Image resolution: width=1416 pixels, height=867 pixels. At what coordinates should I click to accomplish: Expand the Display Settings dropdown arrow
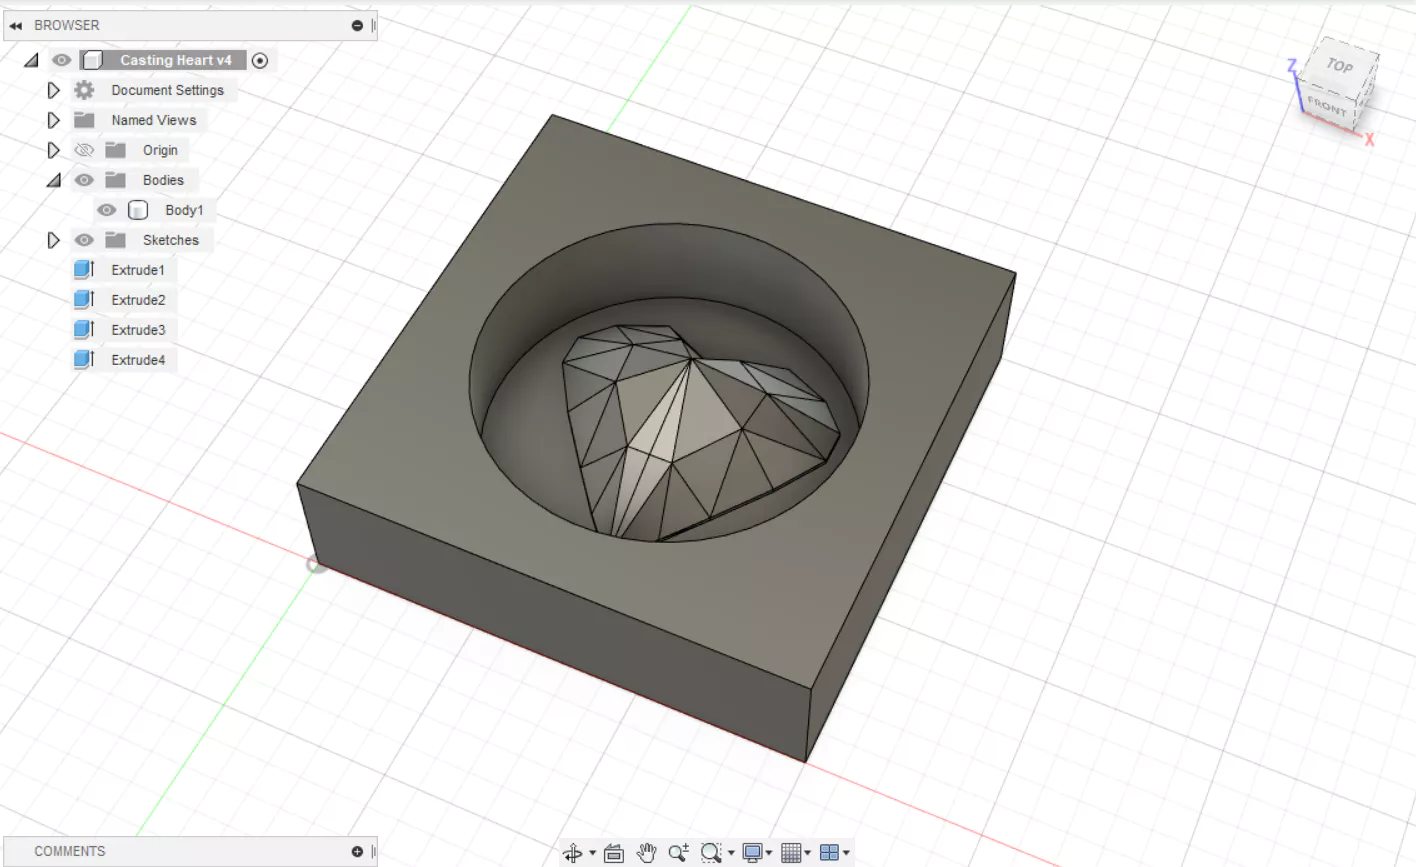click(x=769, y=853)
